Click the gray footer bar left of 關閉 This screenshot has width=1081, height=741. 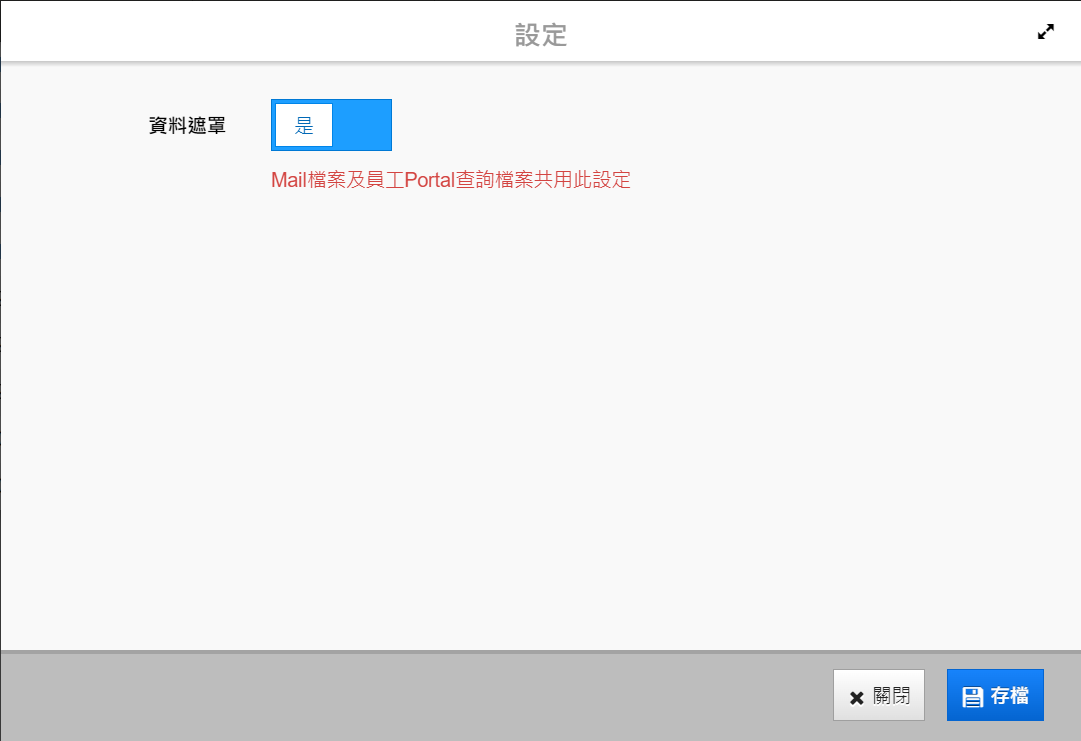[400, 696]
